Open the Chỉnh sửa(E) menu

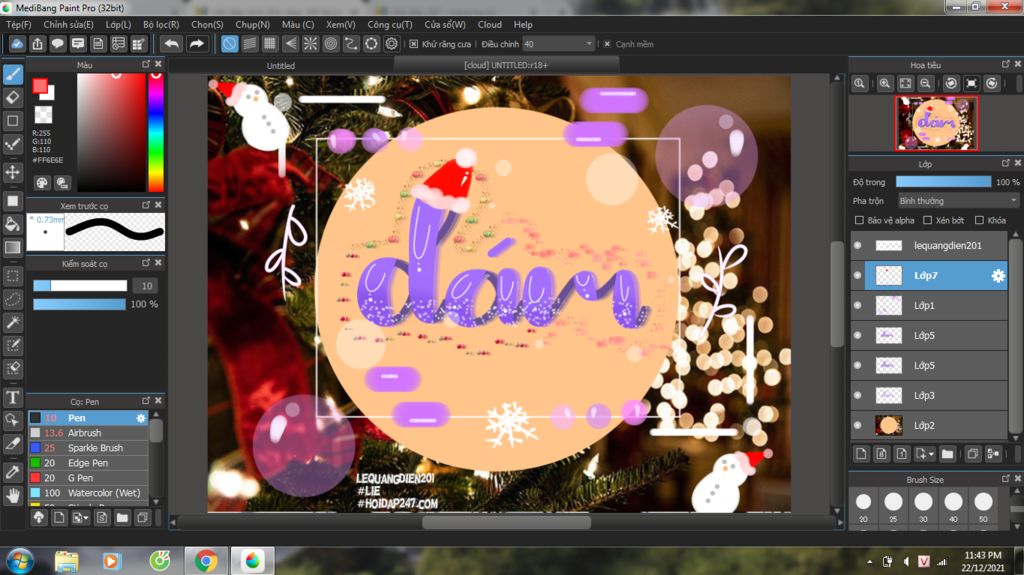(x=69, y=24)
